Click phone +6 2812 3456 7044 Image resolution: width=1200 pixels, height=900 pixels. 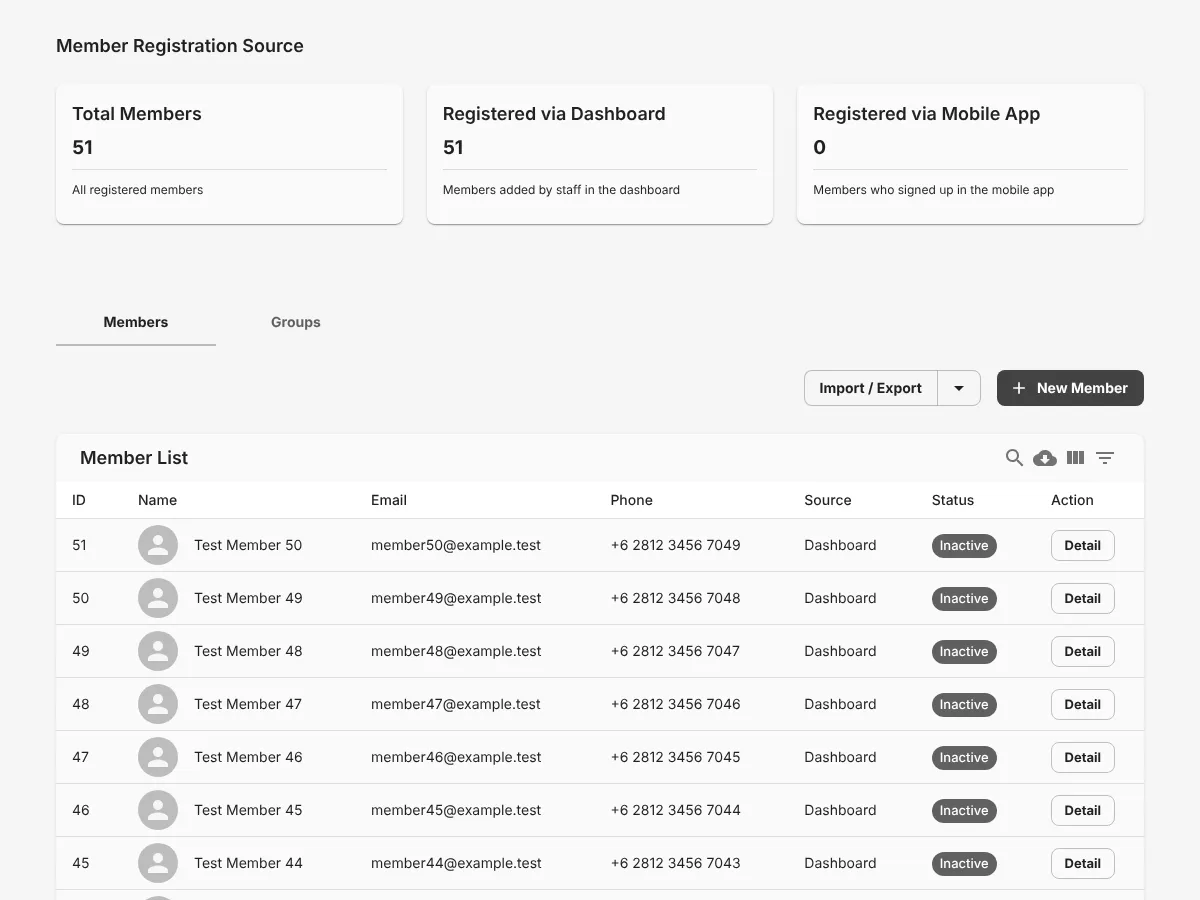click(676, 810)
